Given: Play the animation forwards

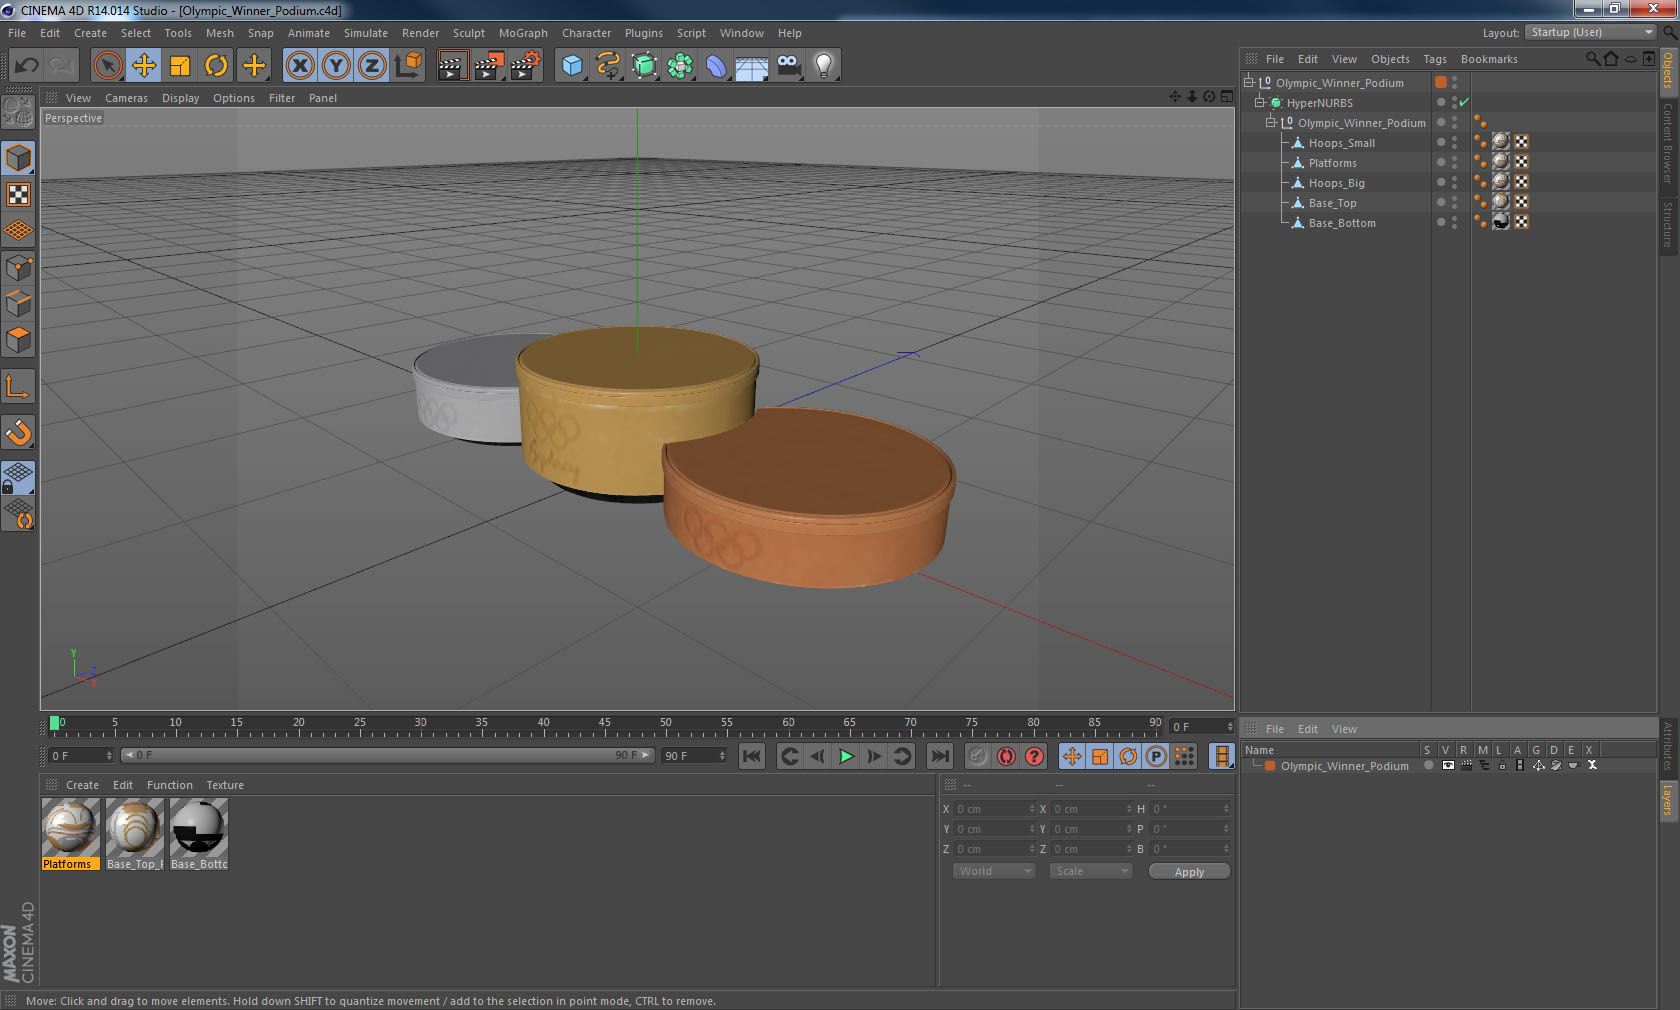Looking at the screenshot, I should [x=846, y=756].
